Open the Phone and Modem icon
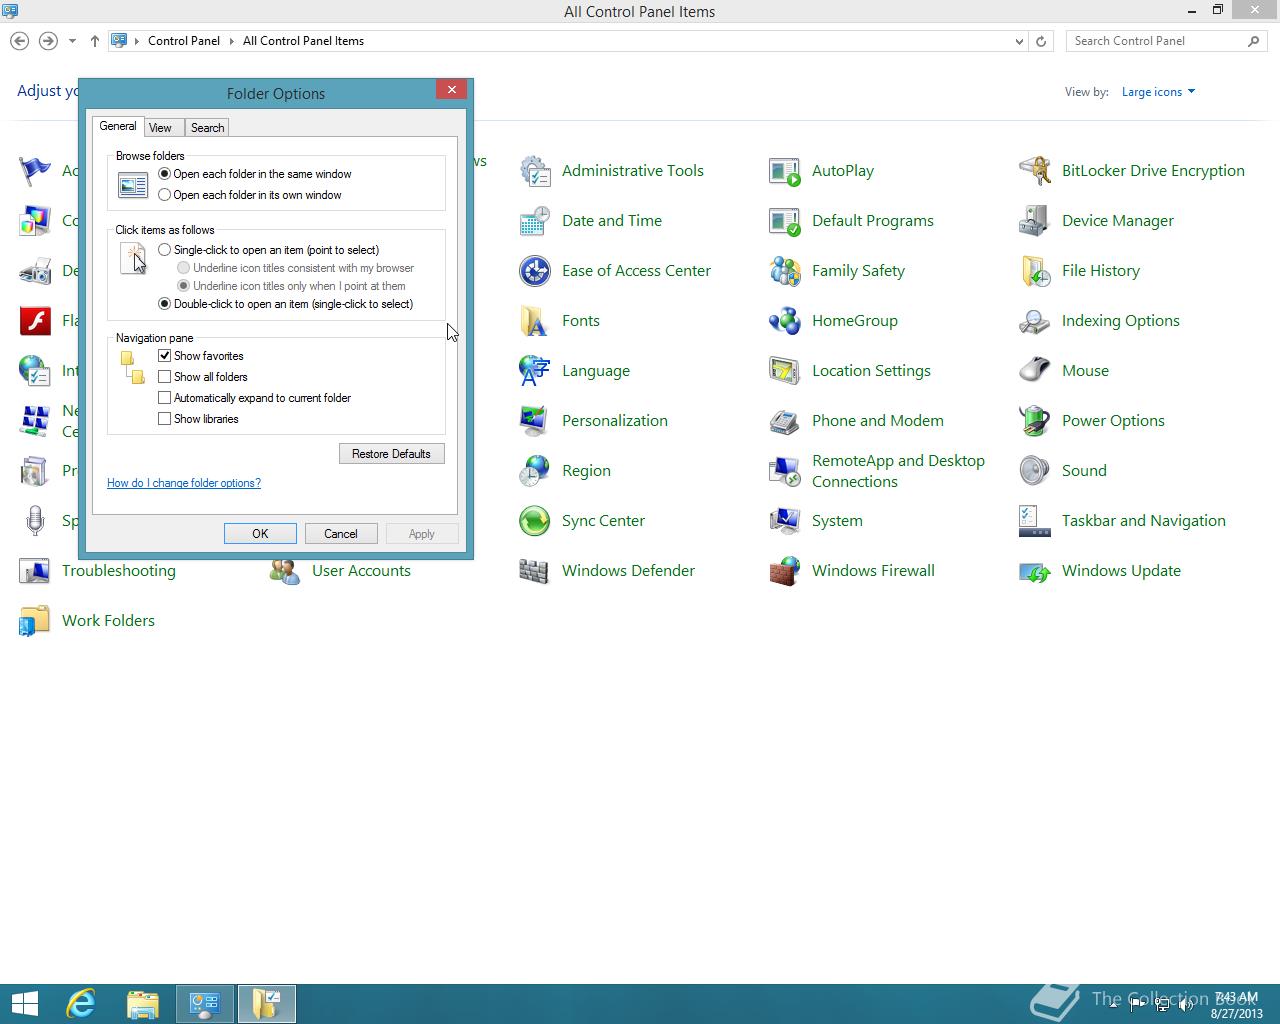The image size is (1280, 1024). (785, 421)
